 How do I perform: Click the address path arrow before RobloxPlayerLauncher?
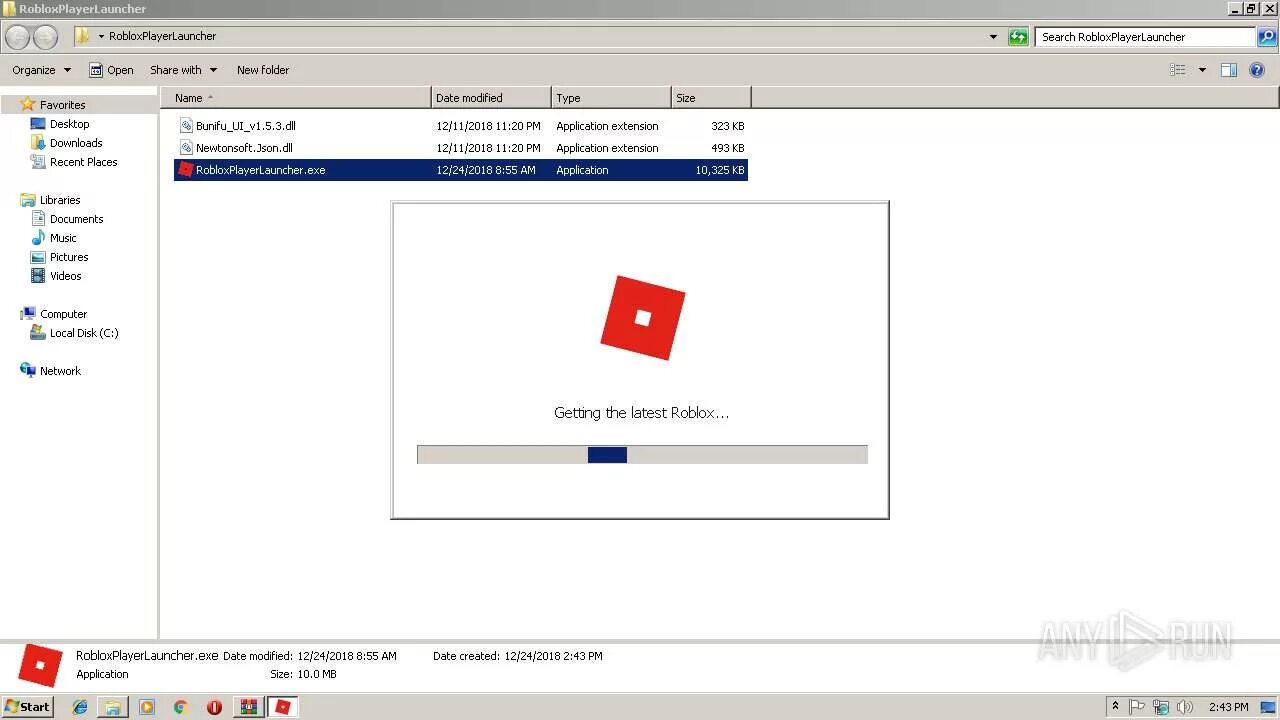click(x=101, y=37)
